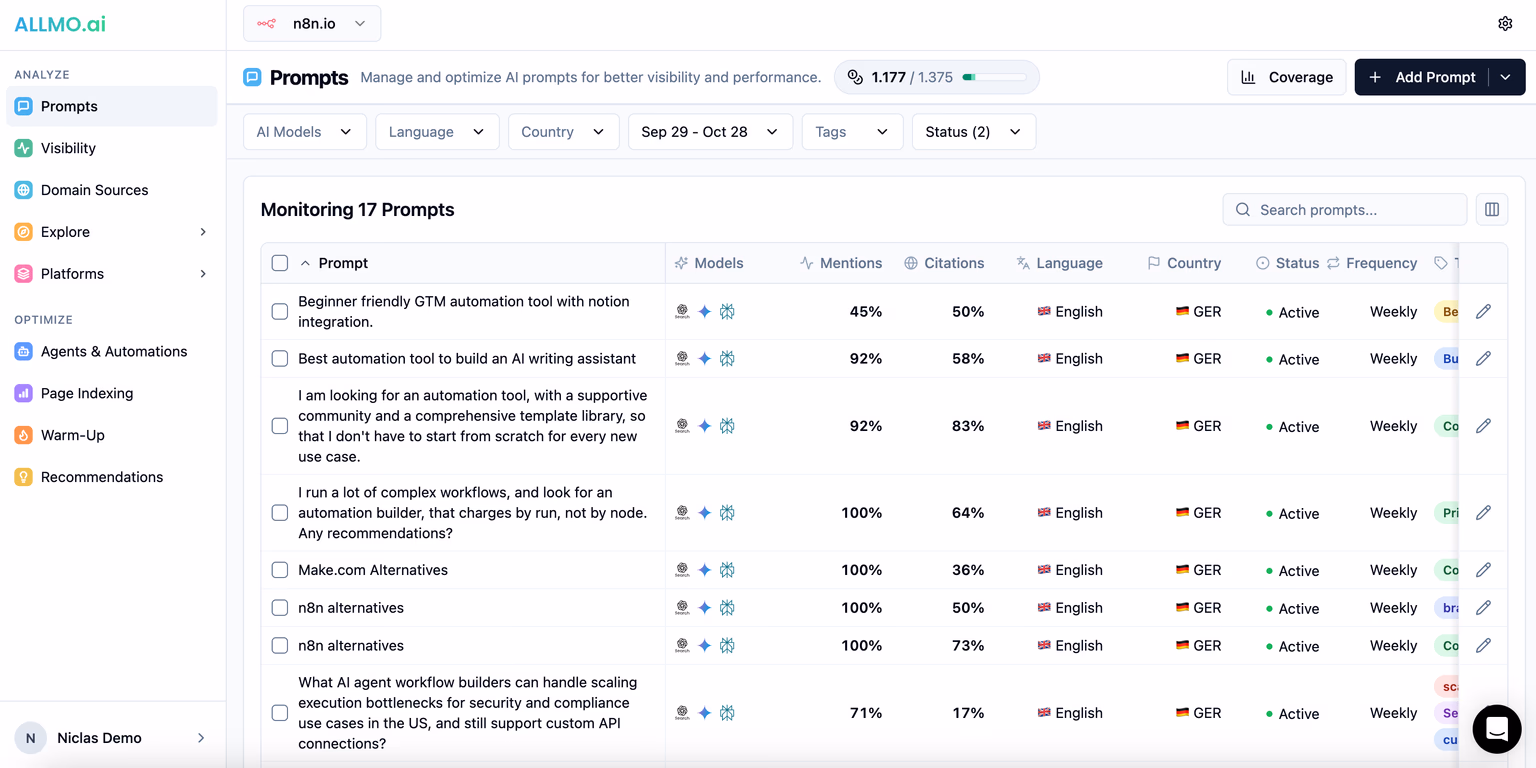Image resolution: width=1536 pixels, height=768 pixels.
Task: Click the Mentions column header
Action: pos(841,263)
